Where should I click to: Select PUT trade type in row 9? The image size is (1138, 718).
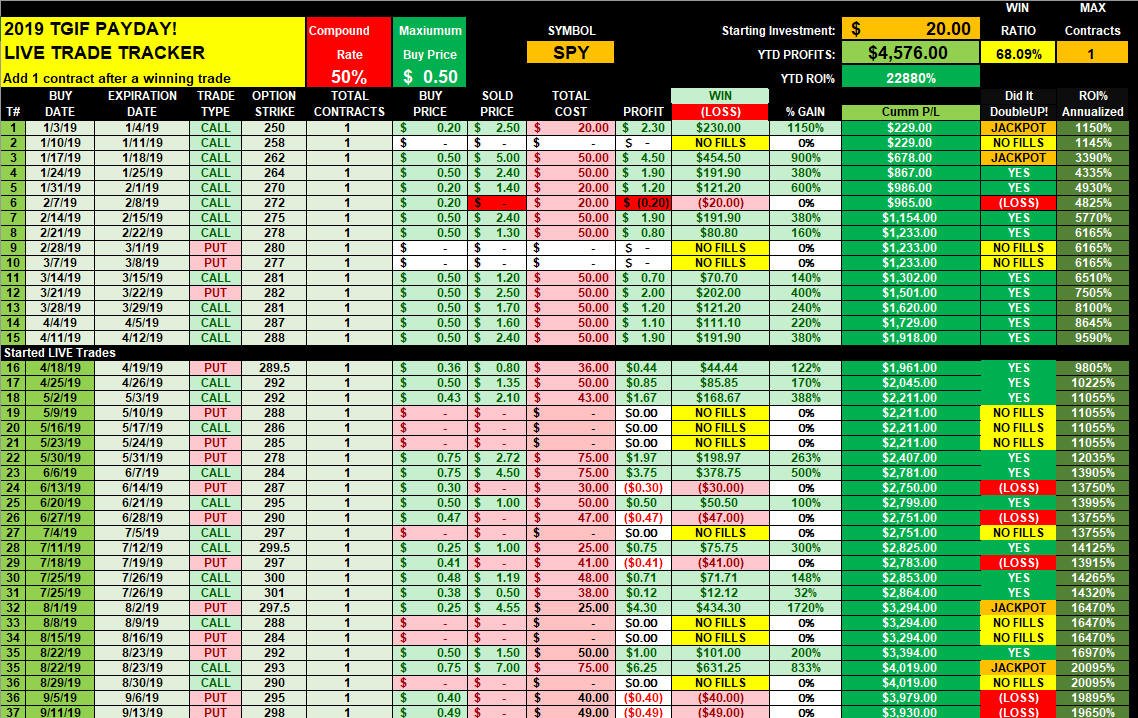(x=216, y=248)
